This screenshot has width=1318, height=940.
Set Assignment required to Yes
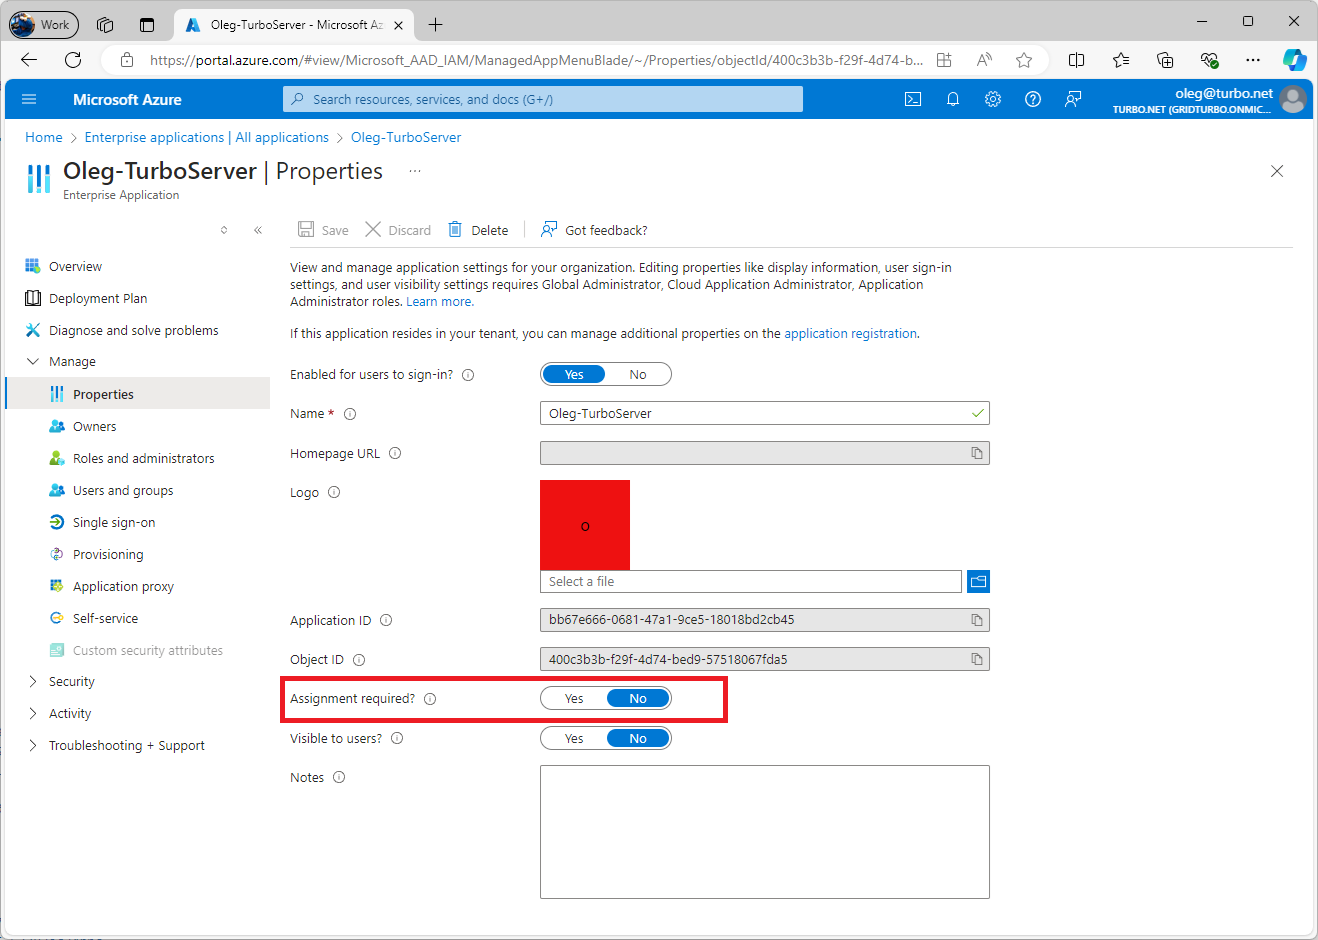point(573,698)
